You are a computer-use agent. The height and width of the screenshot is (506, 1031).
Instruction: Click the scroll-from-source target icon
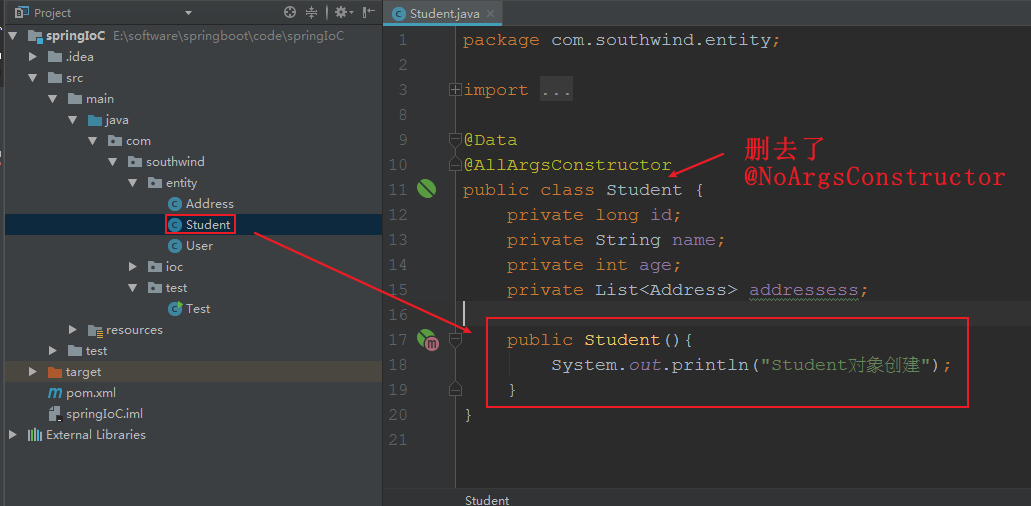click(x=290, y=12)
